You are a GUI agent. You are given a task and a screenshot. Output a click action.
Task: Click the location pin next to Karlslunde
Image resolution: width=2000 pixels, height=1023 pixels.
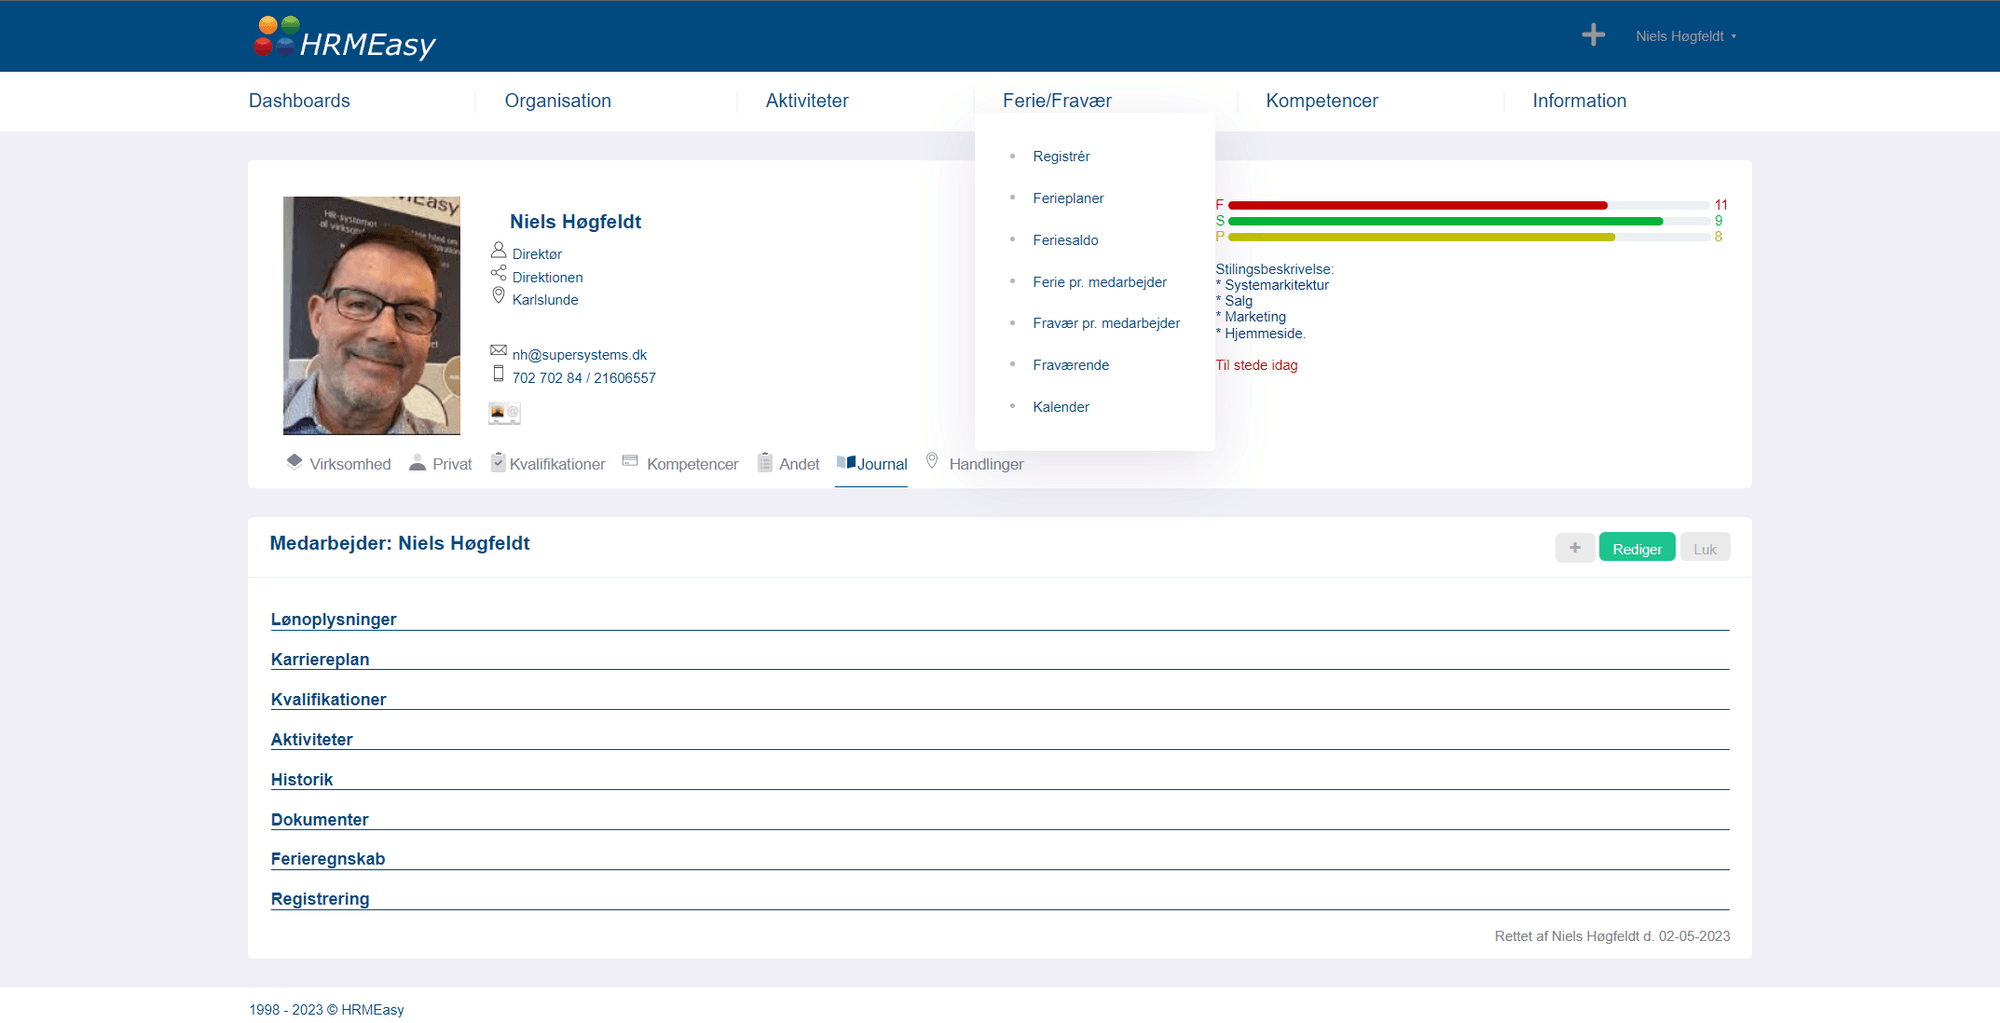click(498, 296)
